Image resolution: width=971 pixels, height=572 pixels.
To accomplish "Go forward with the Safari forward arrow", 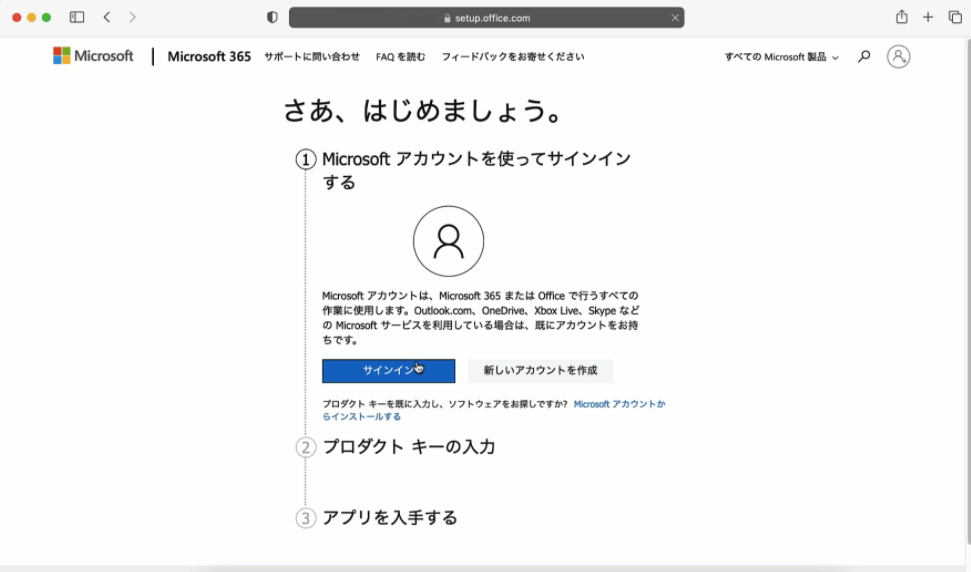I will [x=132, y=17].
